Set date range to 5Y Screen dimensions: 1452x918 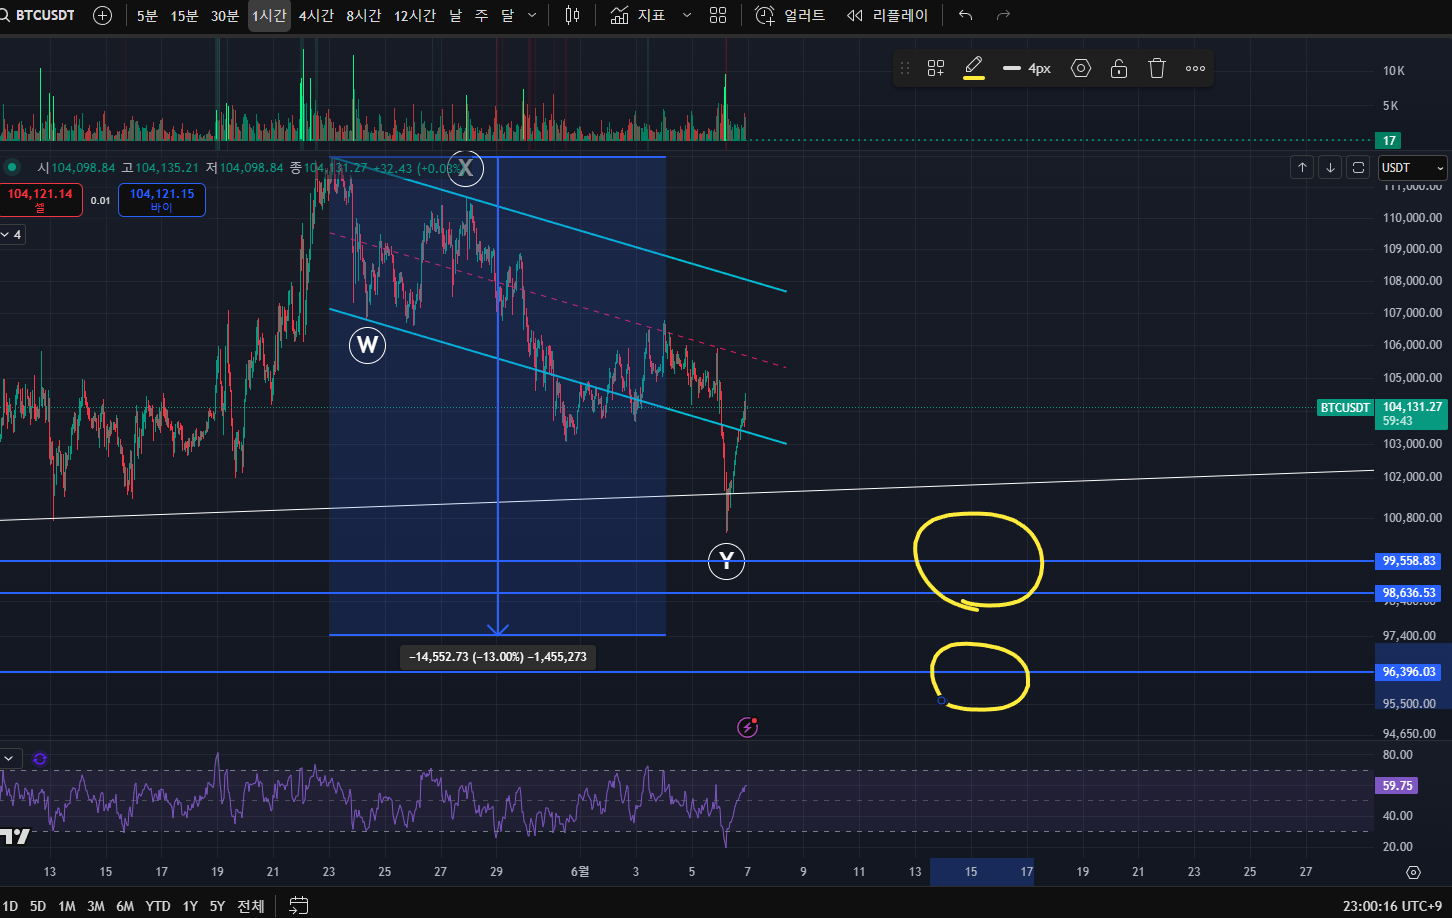217,906
